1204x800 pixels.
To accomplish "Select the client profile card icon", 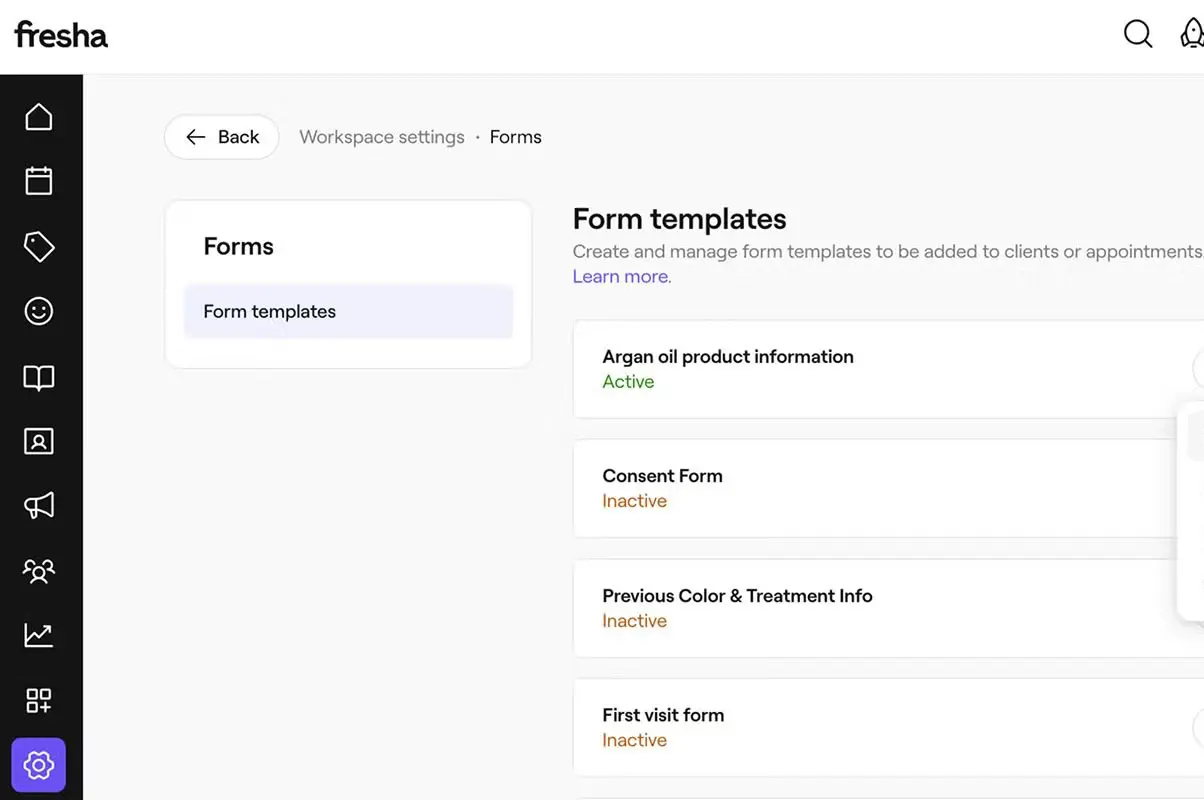I will point(38,440).
